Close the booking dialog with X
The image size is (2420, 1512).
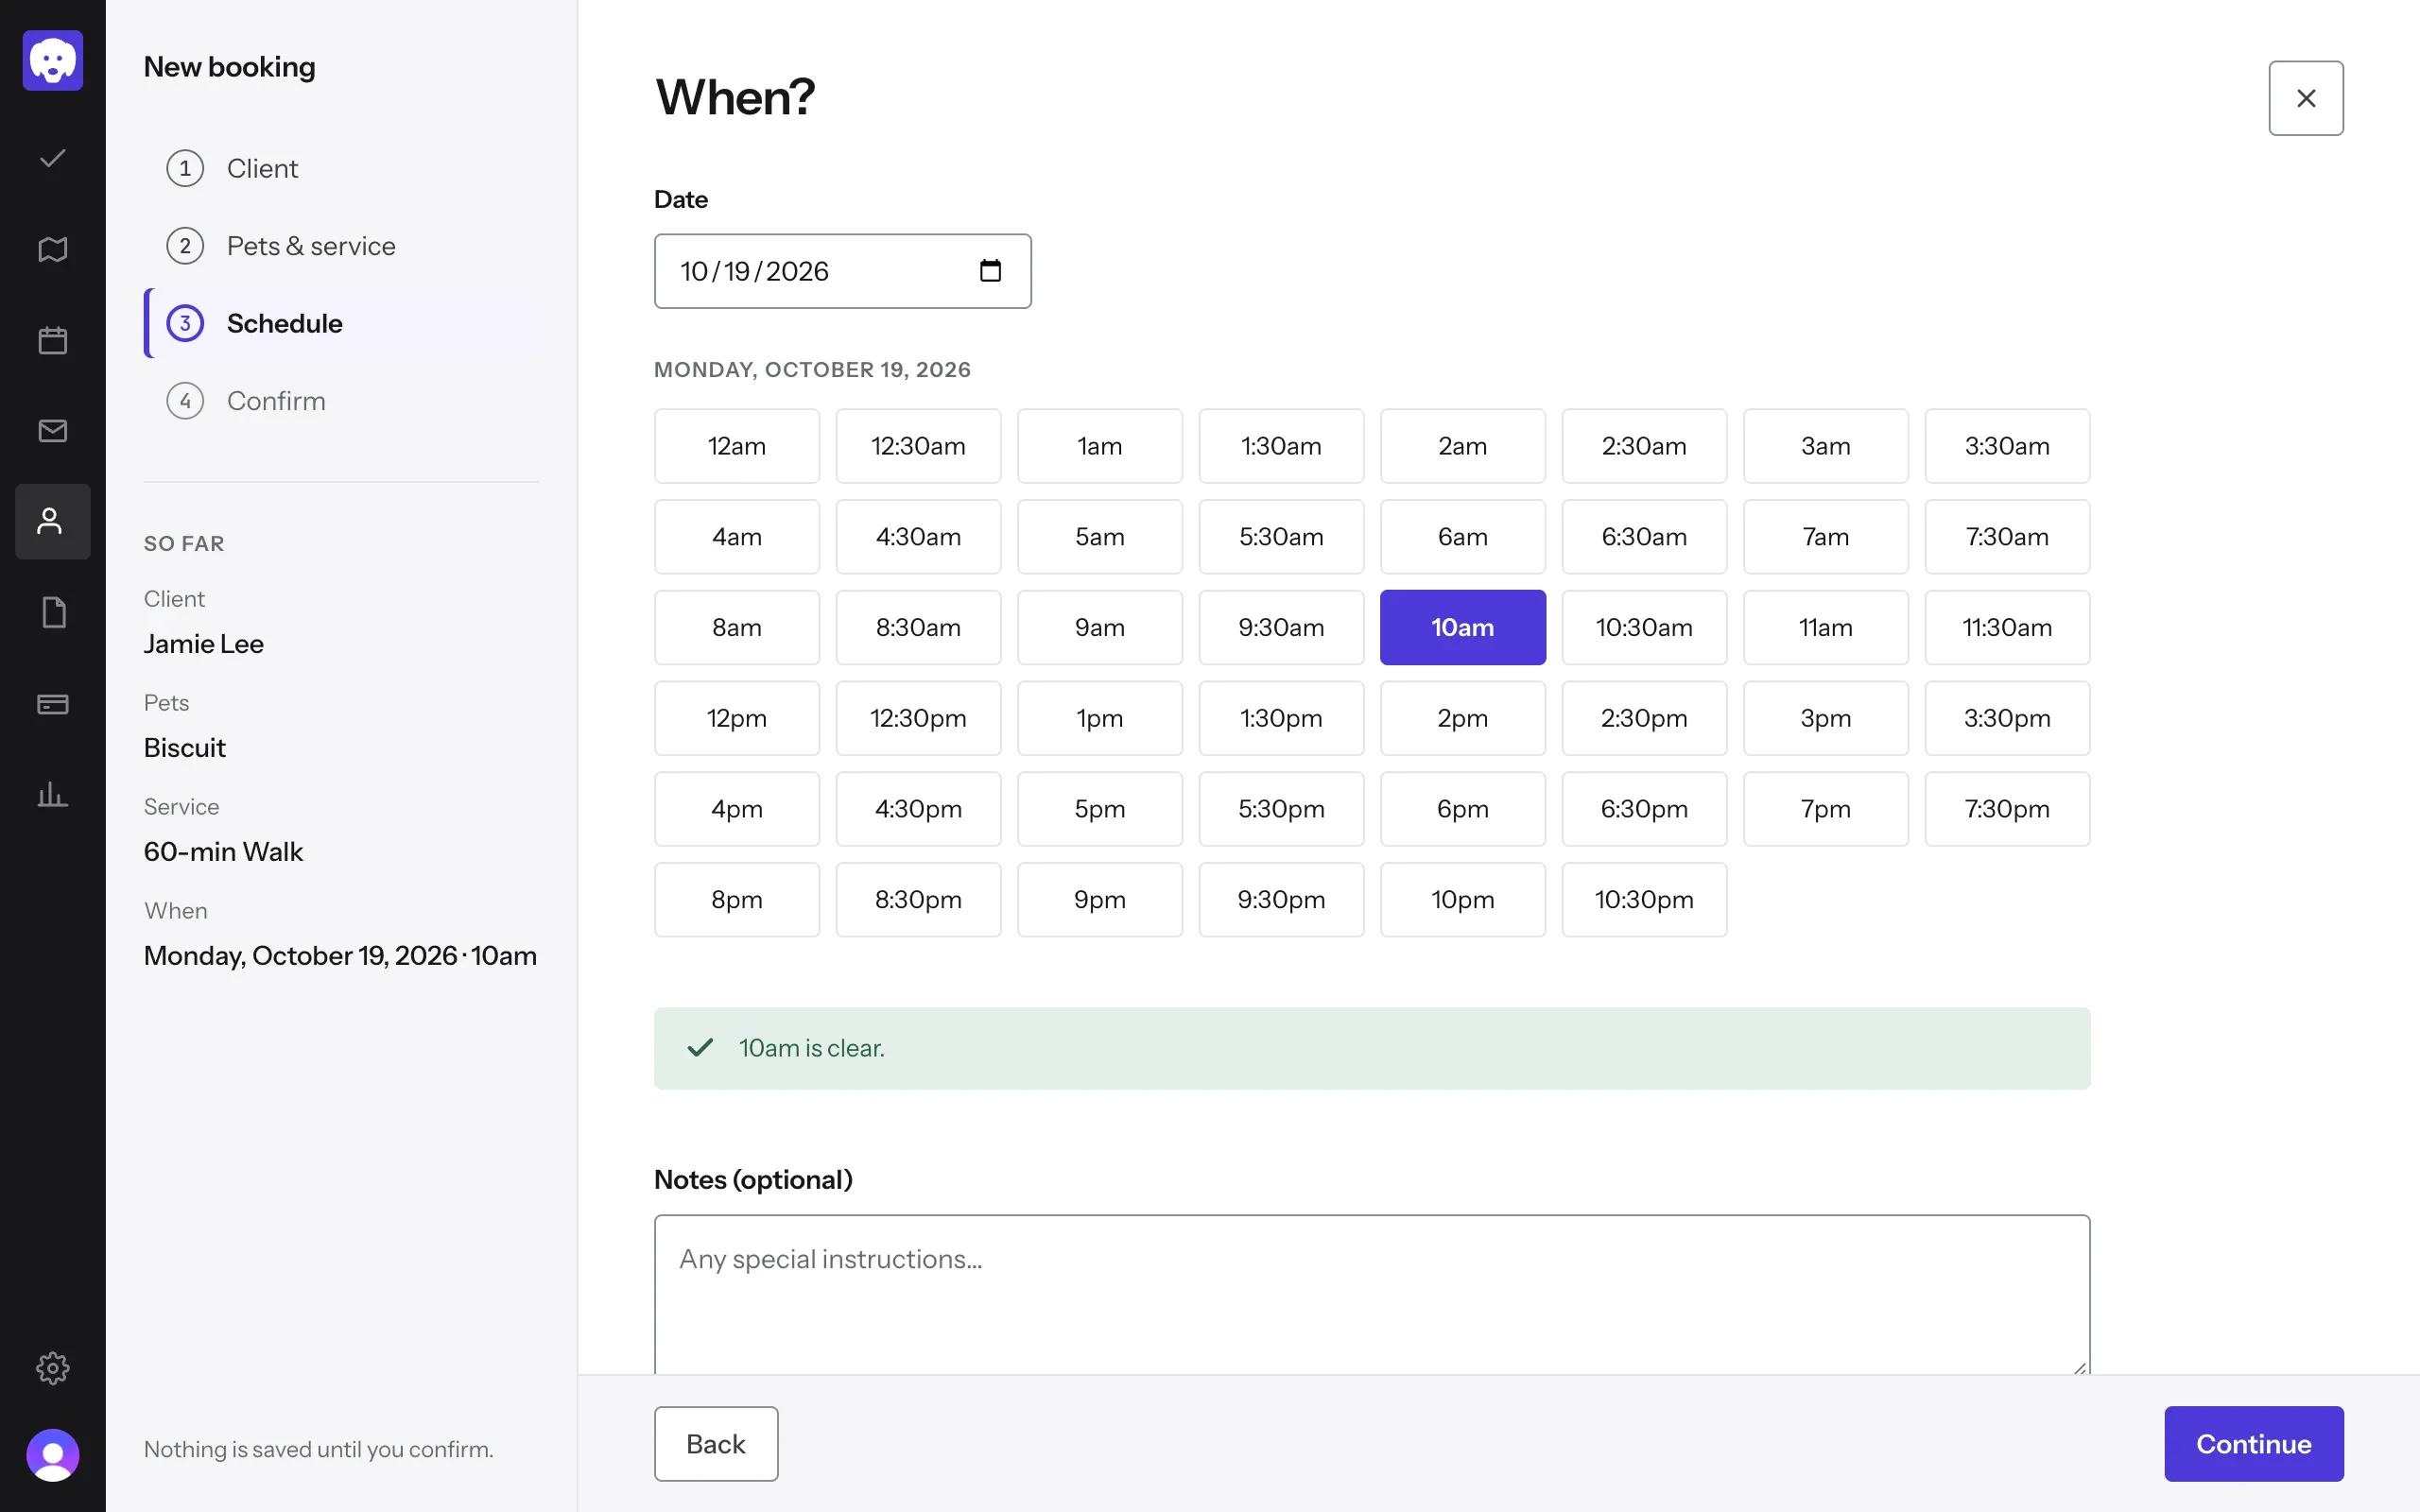click(2306, 98)
